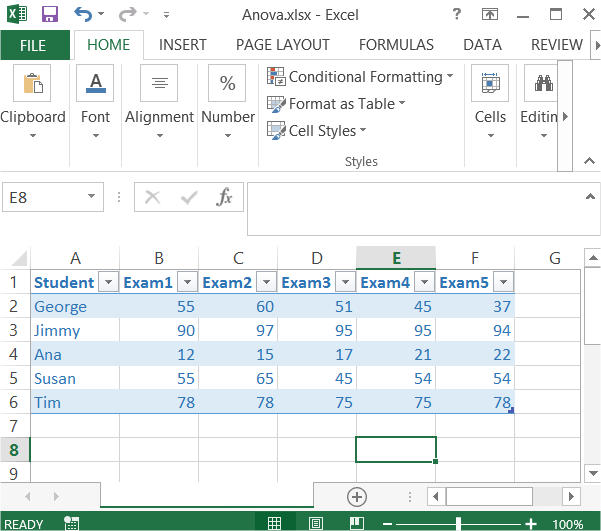
Task: Open the Undo history dropdown arrow
Action: [x=101, y=14]
